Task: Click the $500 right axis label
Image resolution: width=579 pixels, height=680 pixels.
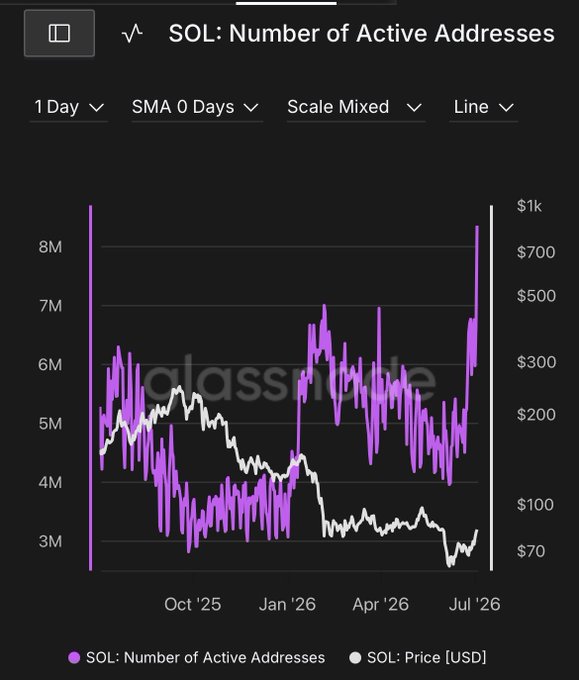Action: coord(536,296)
